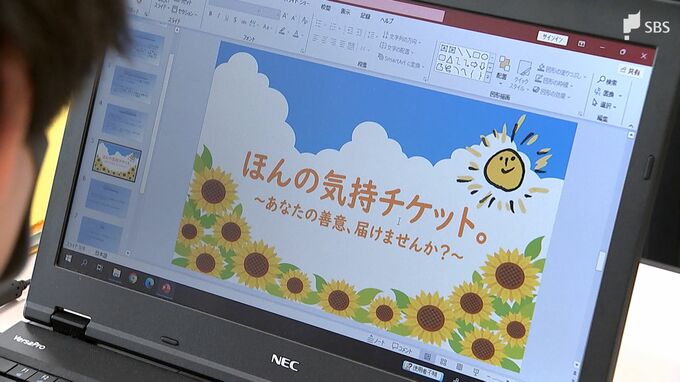Toggle text shadow S formatting
This screenshot has width=680, height=382.
(x=235, y=20)
